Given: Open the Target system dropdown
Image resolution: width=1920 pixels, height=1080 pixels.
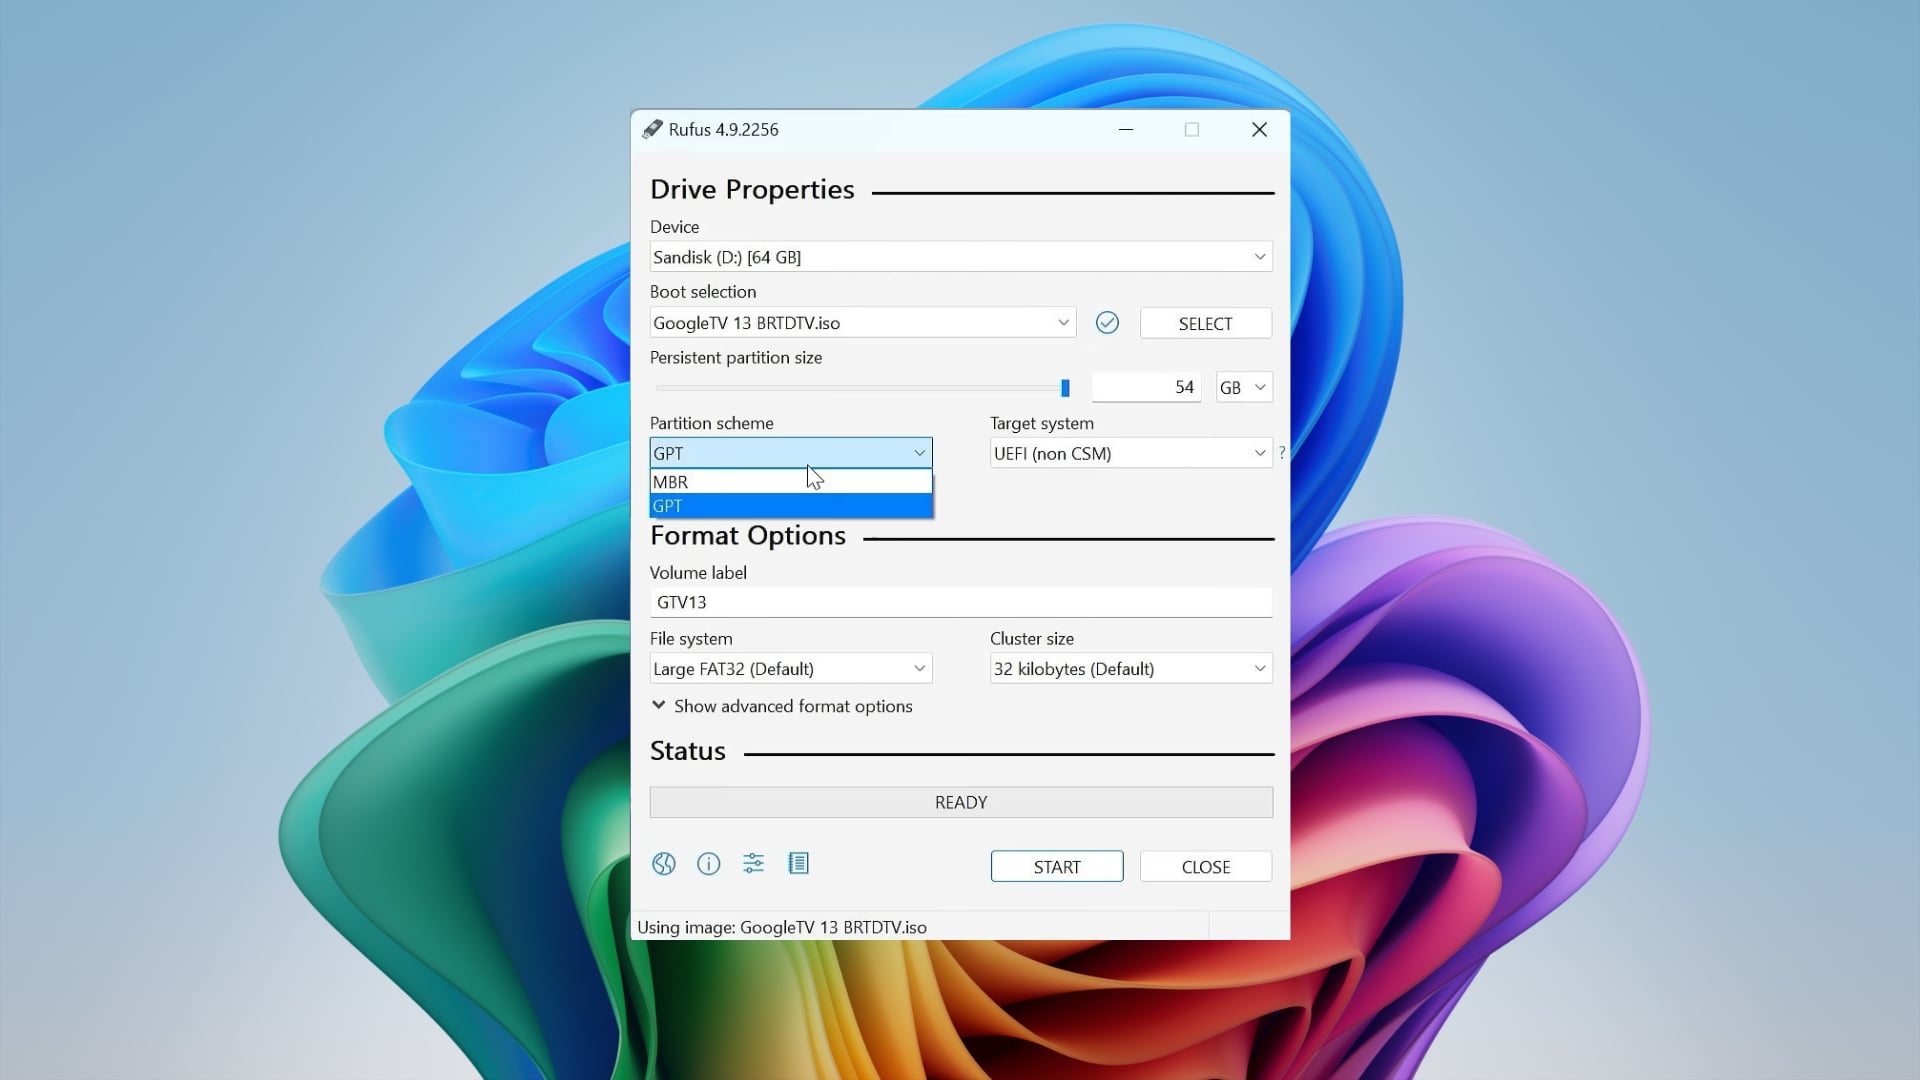Looking at the screenshot, I should click(1131, 453).
